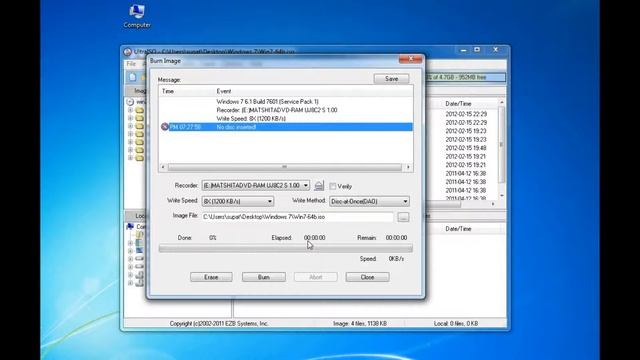Click the Burn button
This screenshot has height=360, width=640.
pos(264,277)
